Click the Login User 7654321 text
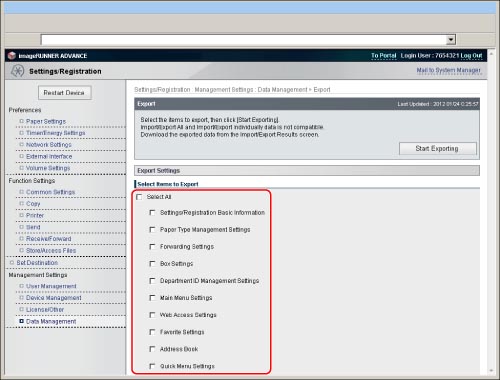Image resolution: width=500 pixels, height=380 pixels. 430,56
